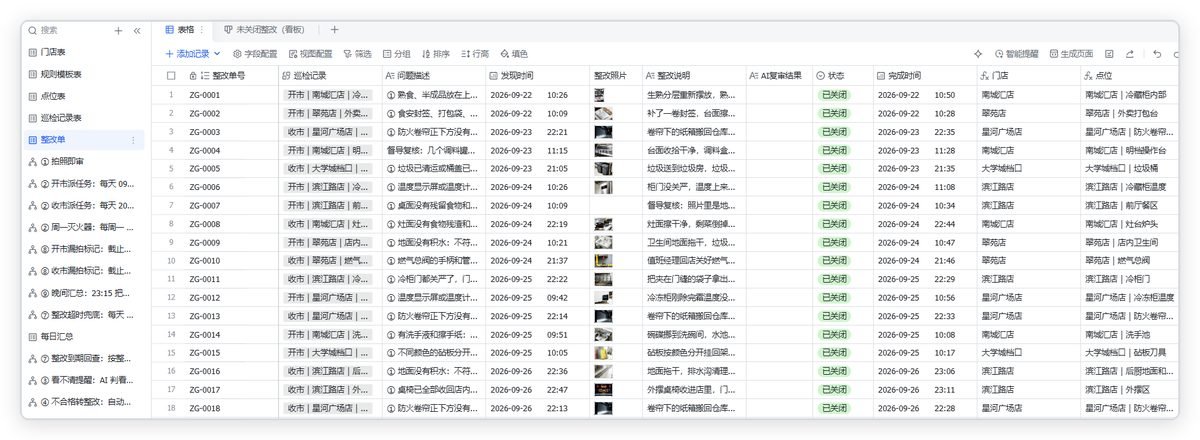This screenshot has height=440, width=1200.
Task: Open more options for 整改单 sidebar item
Action: pos(133,140)
